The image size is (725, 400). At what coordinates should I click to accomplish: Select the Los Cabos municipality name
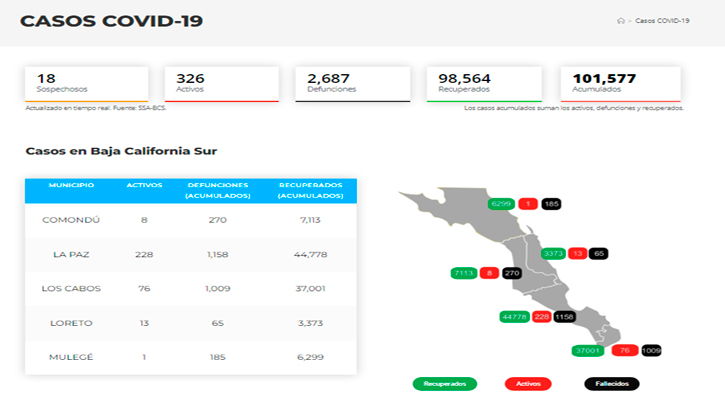coord(71,289)
